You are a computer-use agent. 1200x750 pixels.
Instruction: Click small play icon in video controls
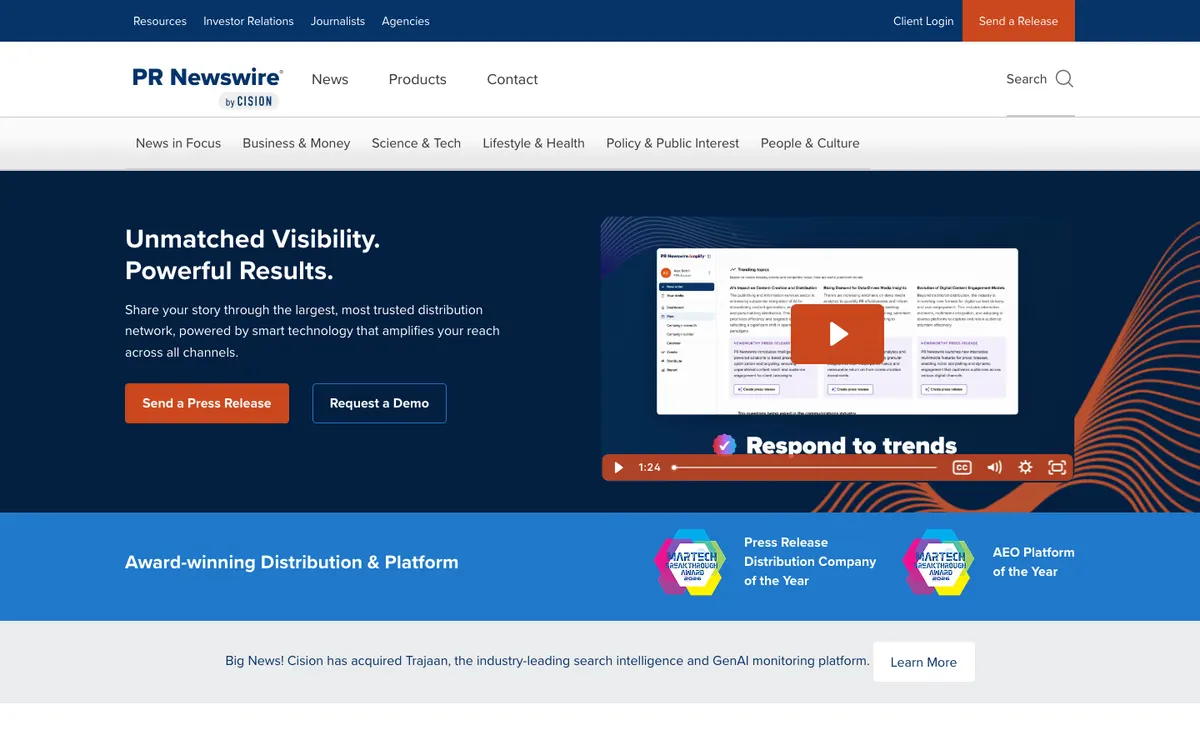pyautogui.click(x=618, y=467)
